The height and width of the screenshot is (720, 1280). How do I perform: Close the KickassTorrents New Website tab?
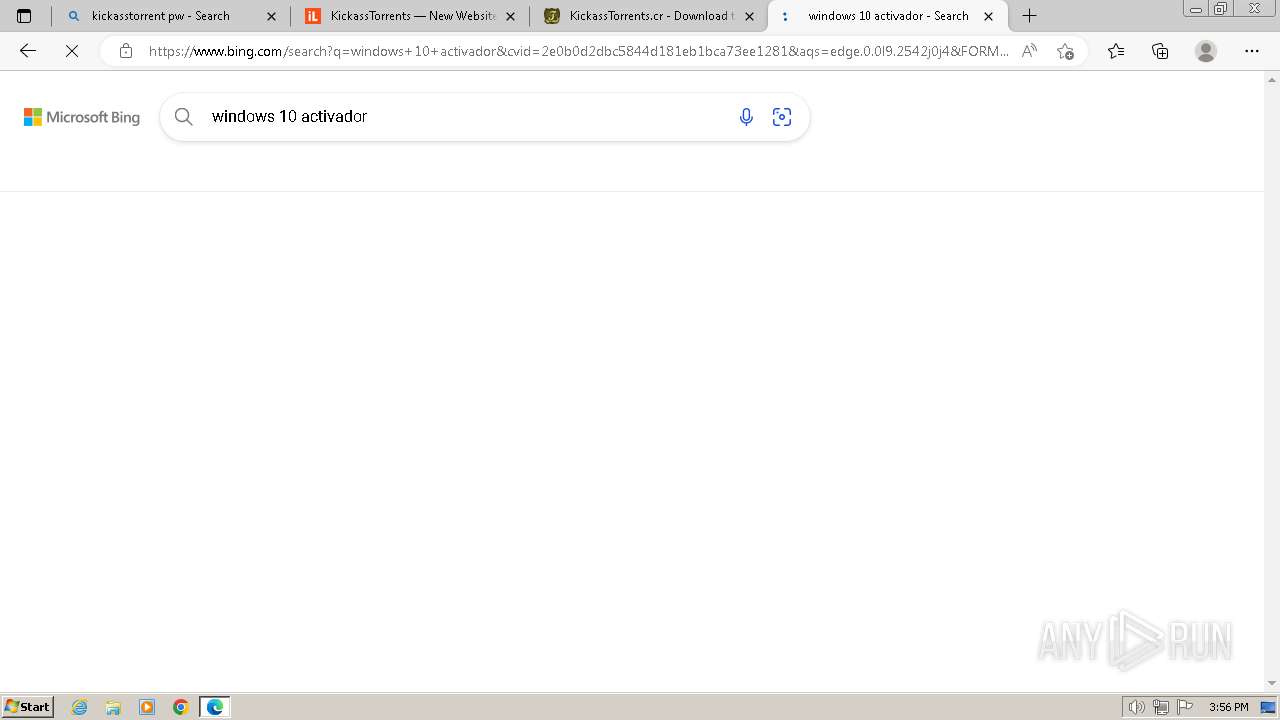click(x=510, y=16)
